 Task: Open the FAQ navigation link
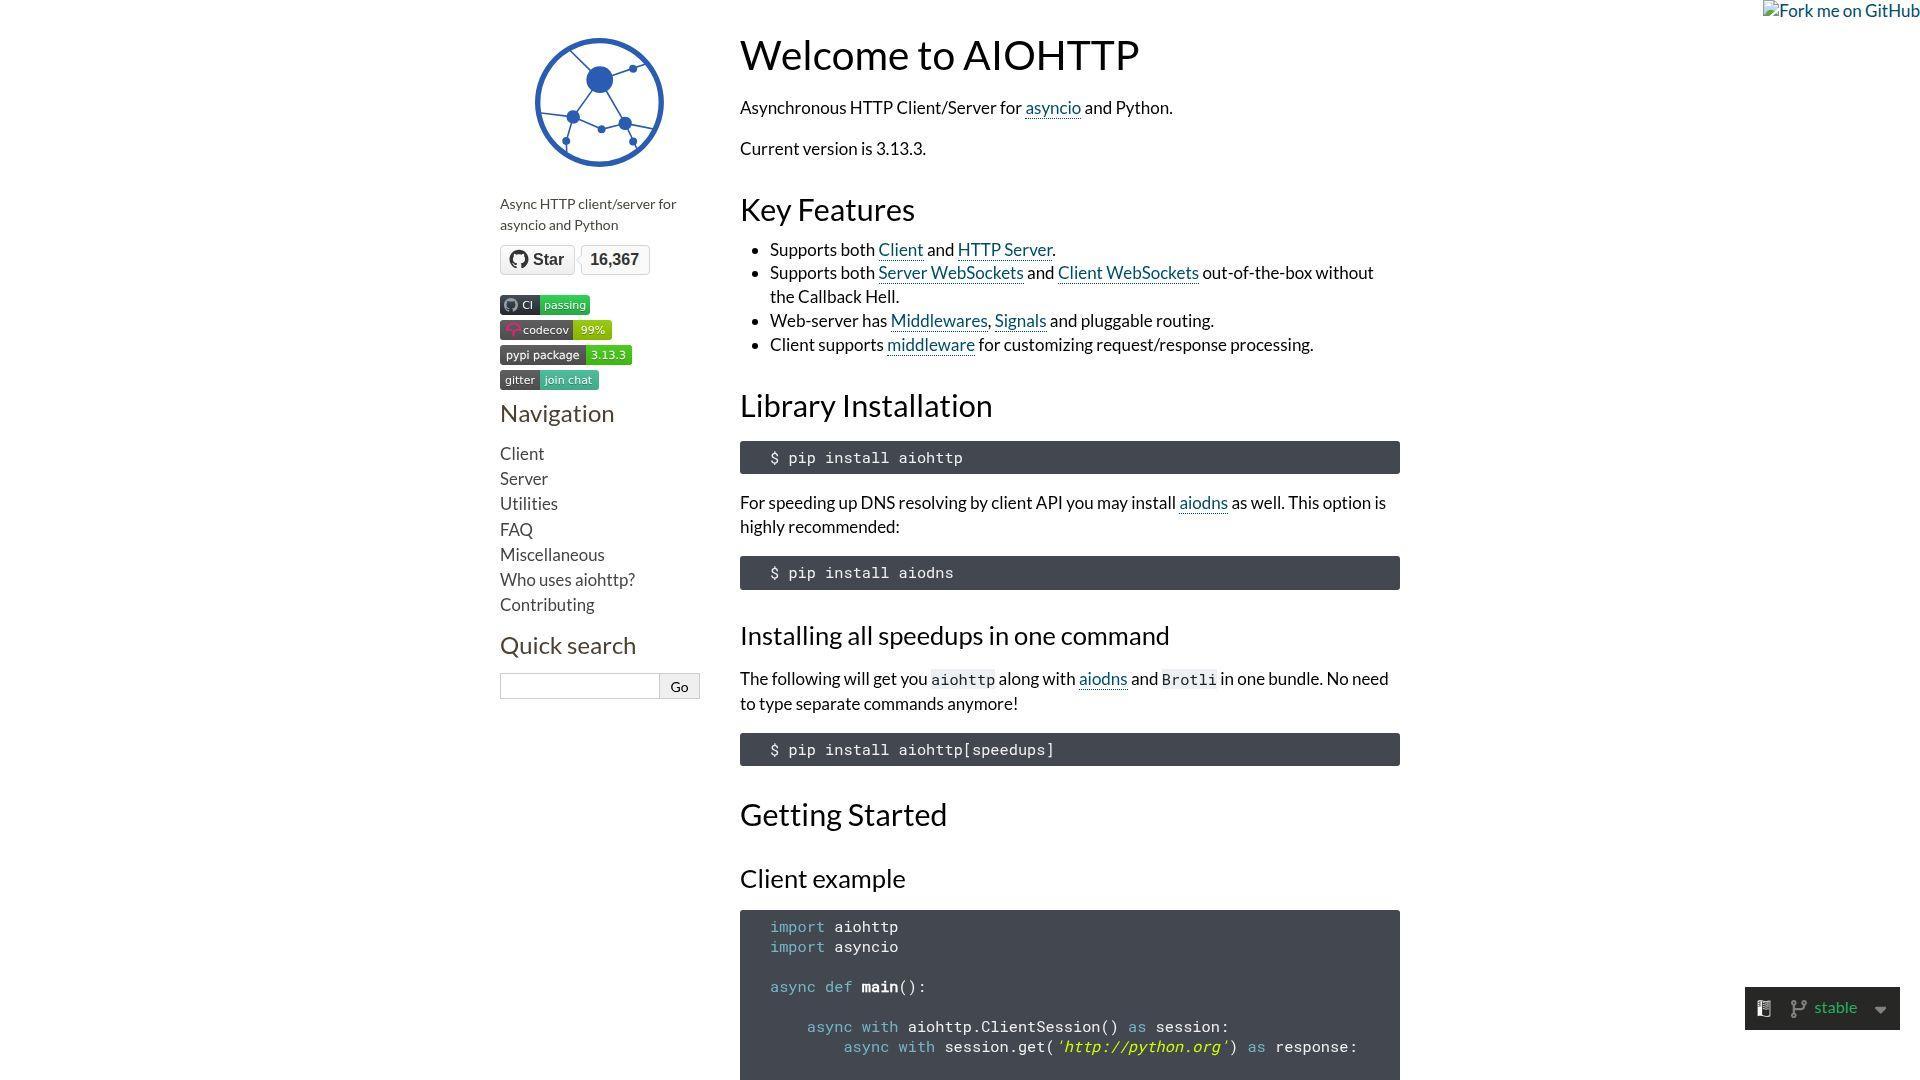point(516,530)
